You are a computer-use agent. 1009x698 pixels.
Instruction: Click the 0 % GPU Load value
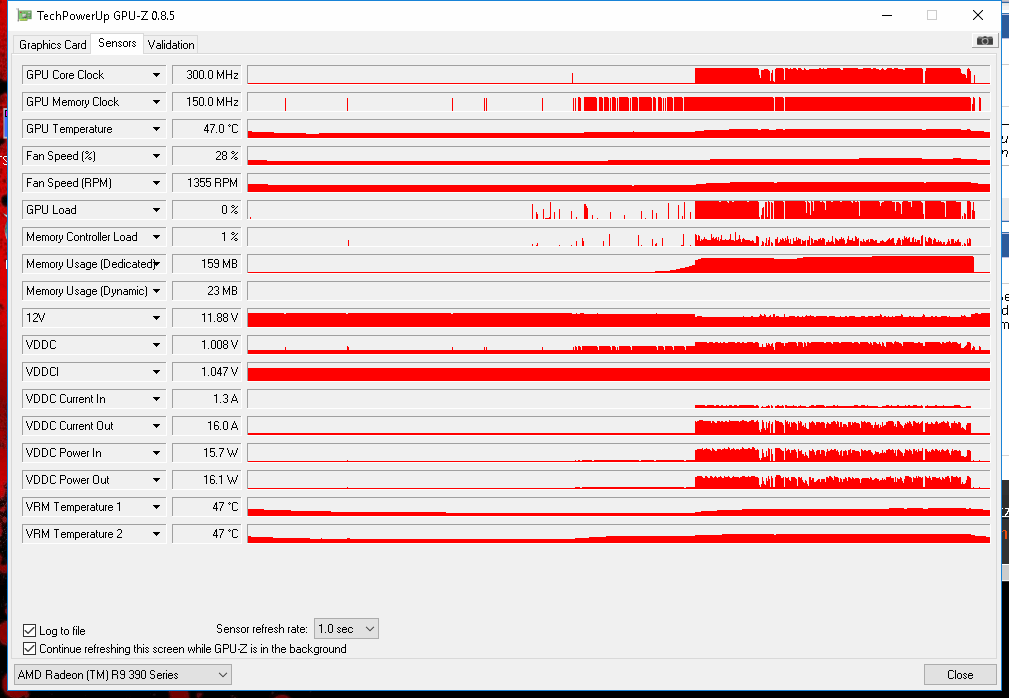[207, 210]
